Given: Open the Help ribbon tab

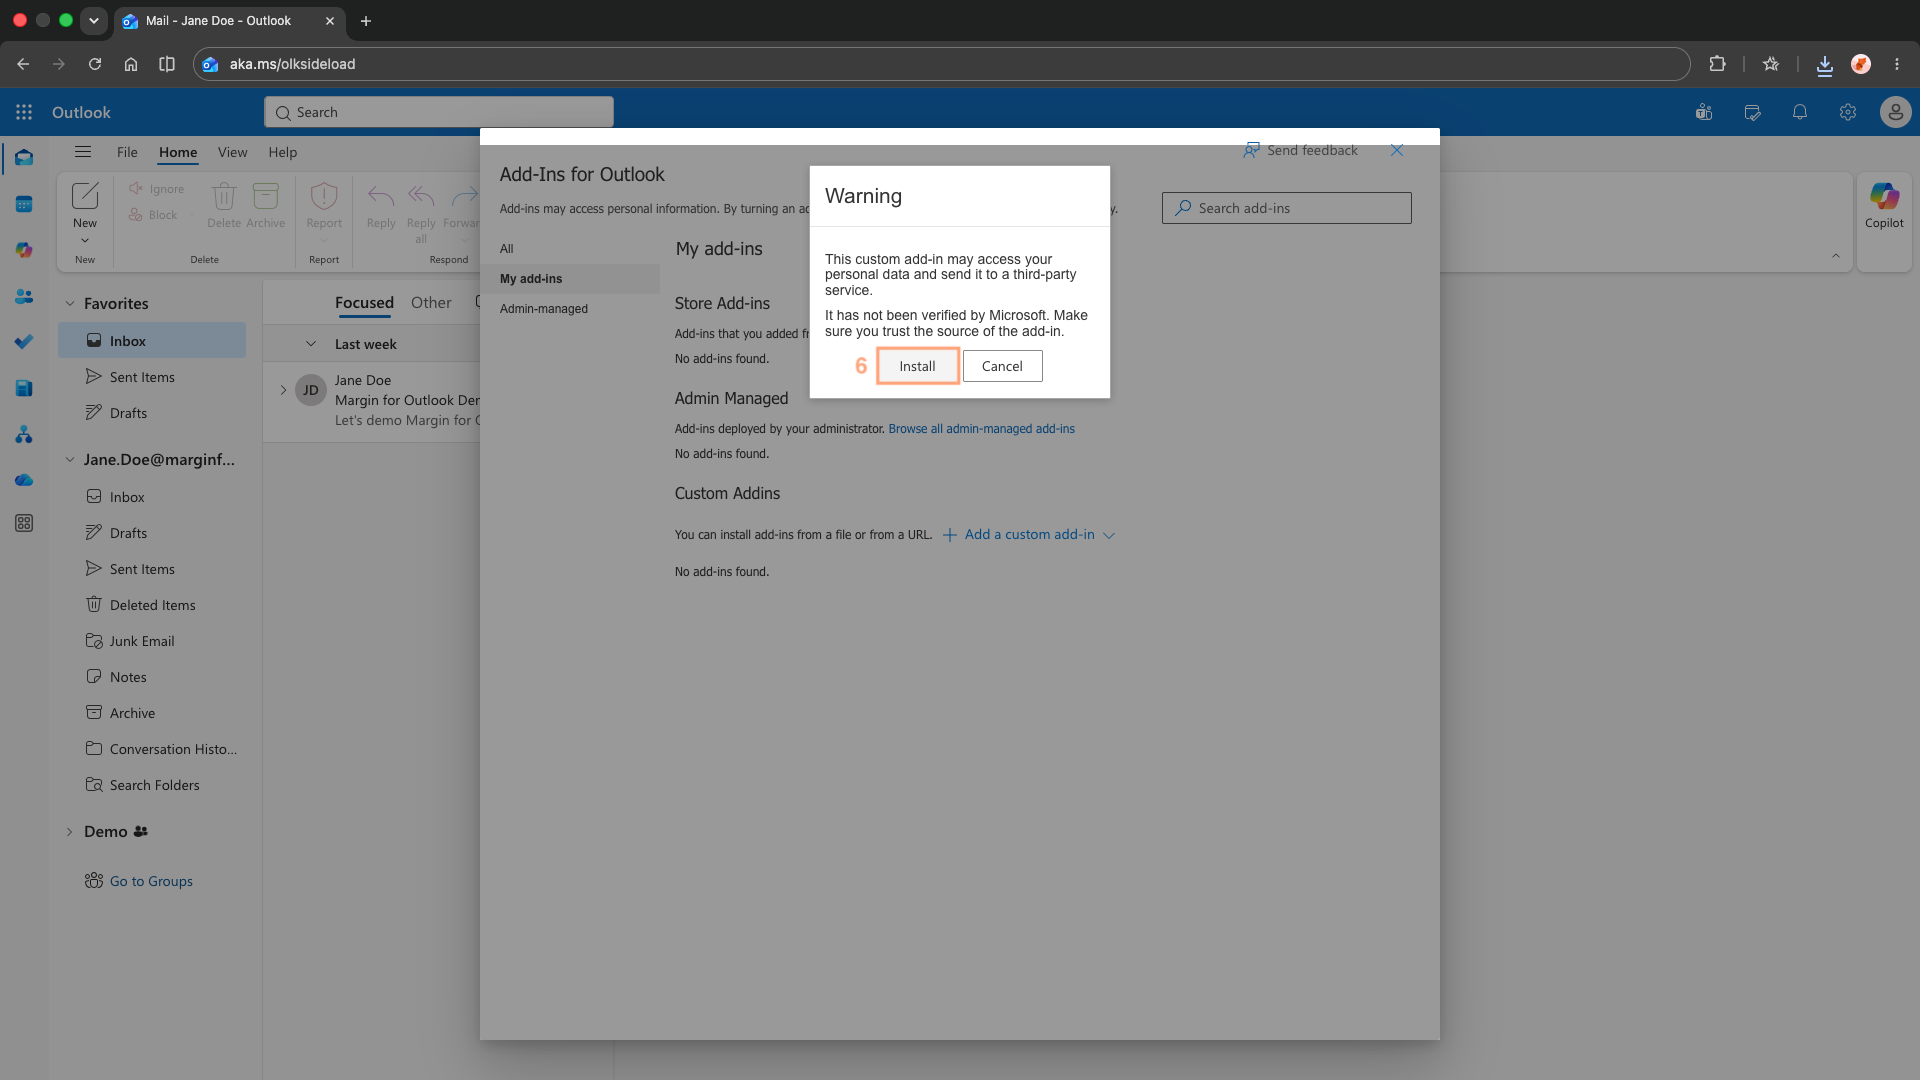Looking at the screenshot, I should pyautogui.click(x=283, y=152).
